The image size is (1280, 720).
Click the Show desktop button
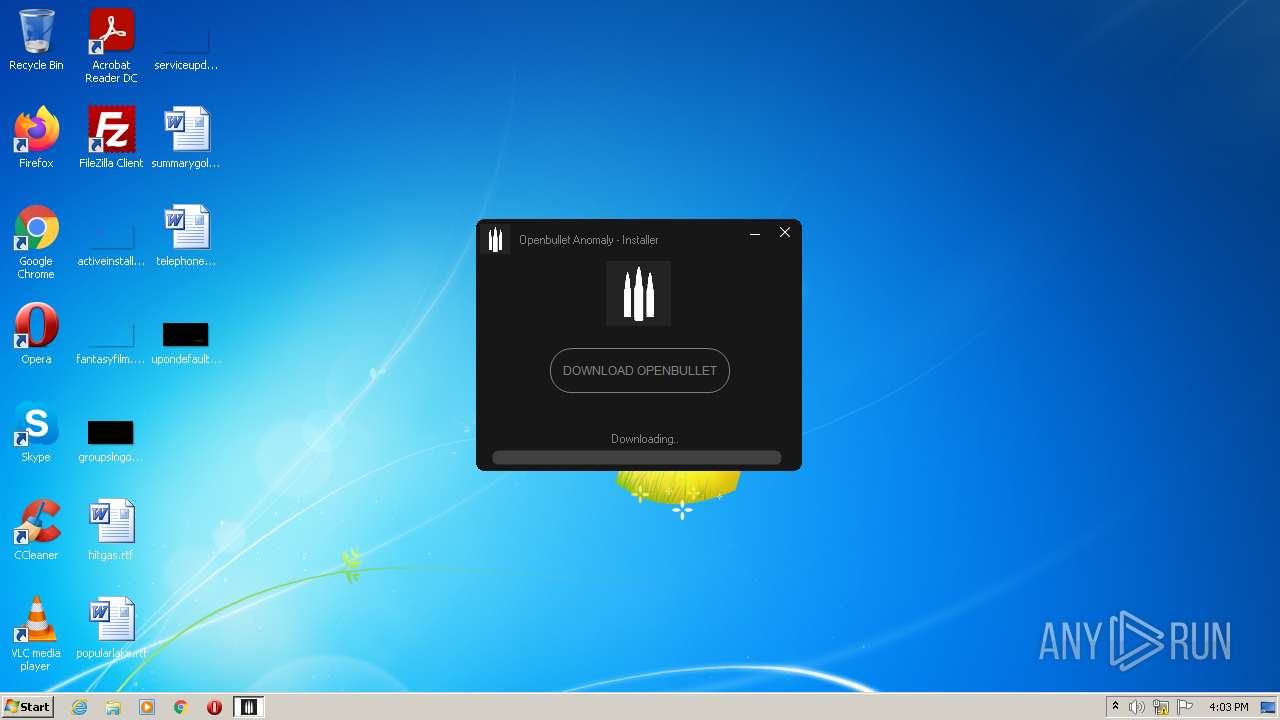coord(1269,707)
